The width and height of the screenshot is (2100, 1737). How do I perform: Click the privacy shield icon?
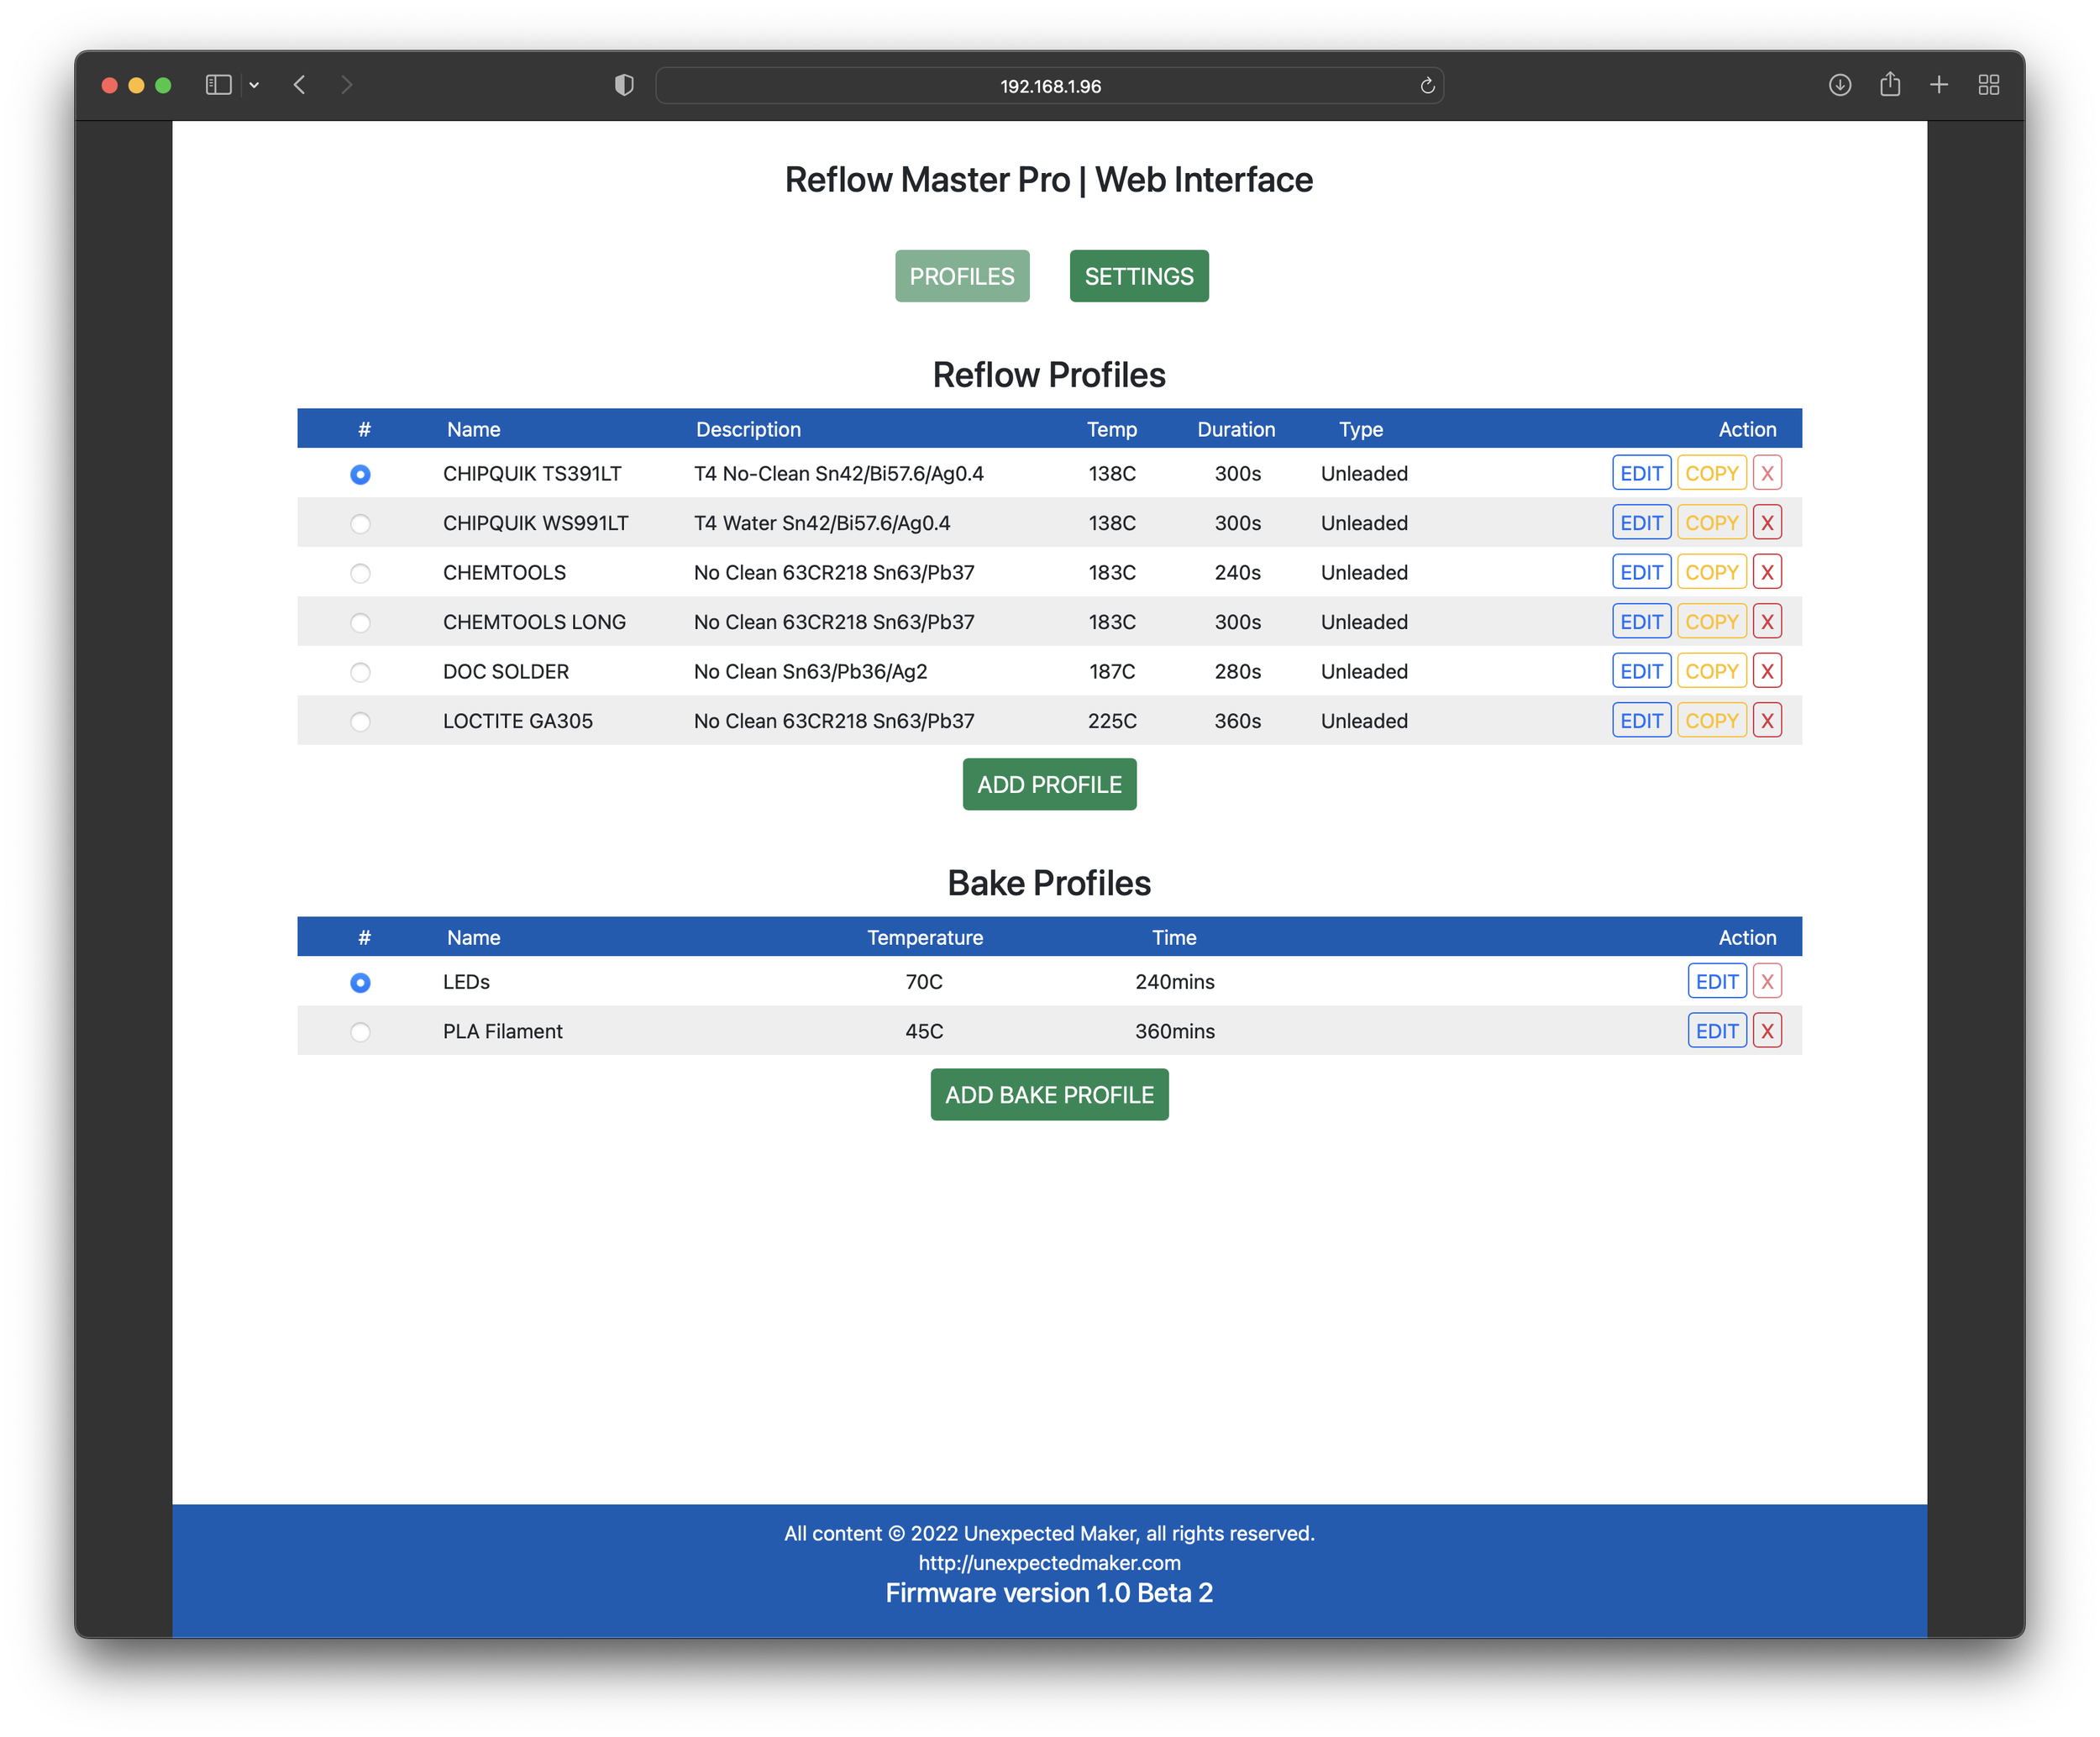click(x=623, y=85)
